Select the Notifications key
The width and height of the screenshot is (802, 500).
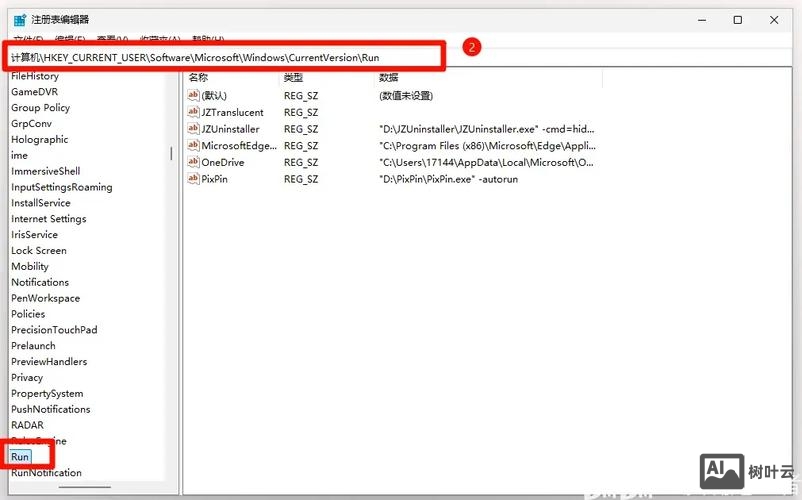40,282
